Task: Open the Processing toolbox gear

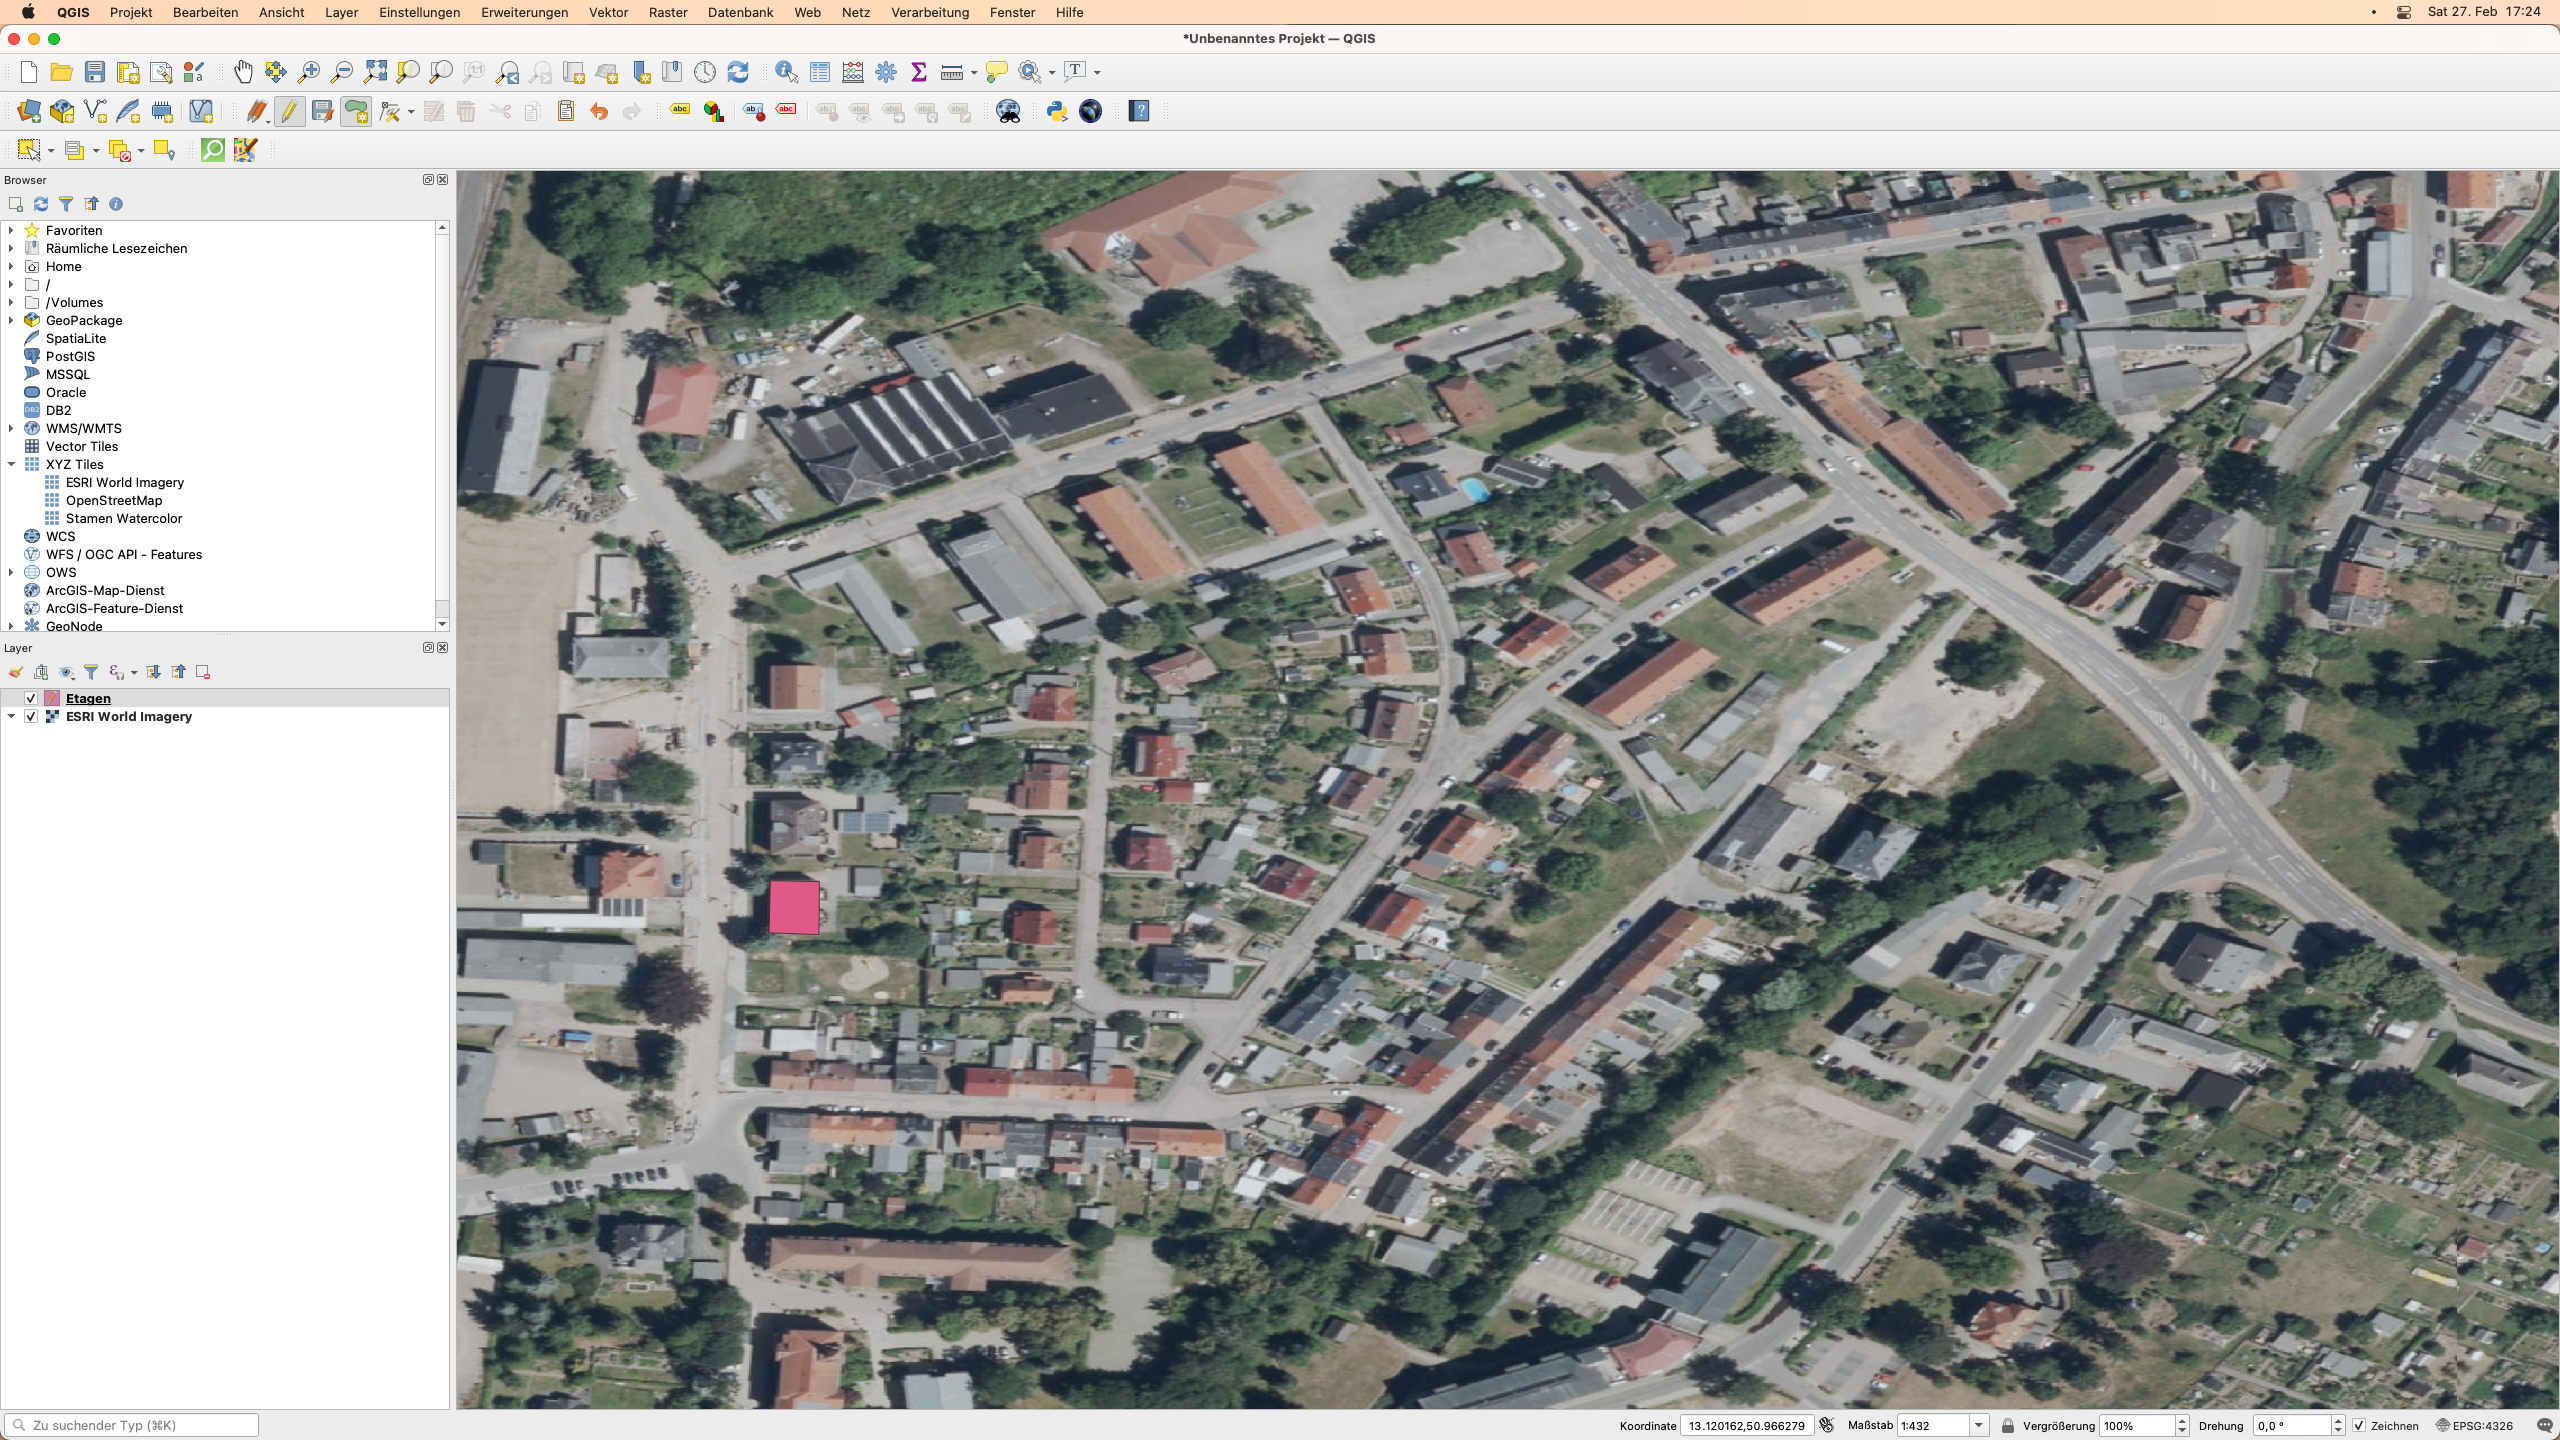Action: tap(886, 72)
